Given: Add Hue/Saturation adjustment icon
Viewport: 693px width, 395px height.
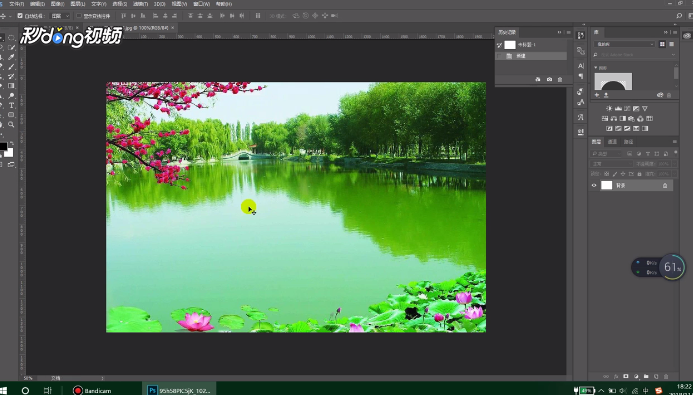Looking at the screenshot, I should tap(605, 118).
